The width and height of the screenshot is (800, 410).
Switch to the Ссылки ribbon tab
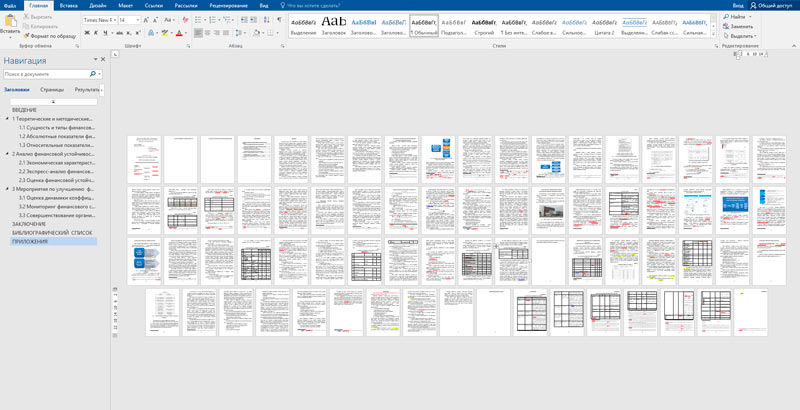click(154, 6)
